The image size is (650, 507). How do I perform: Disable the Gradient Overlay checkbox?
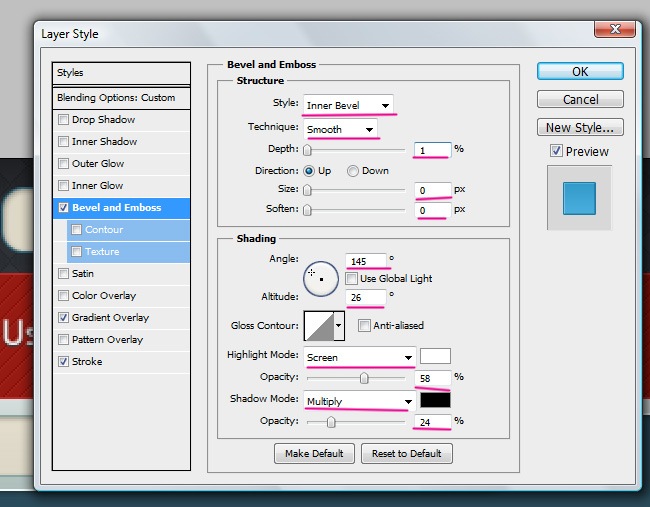[64, 318]
